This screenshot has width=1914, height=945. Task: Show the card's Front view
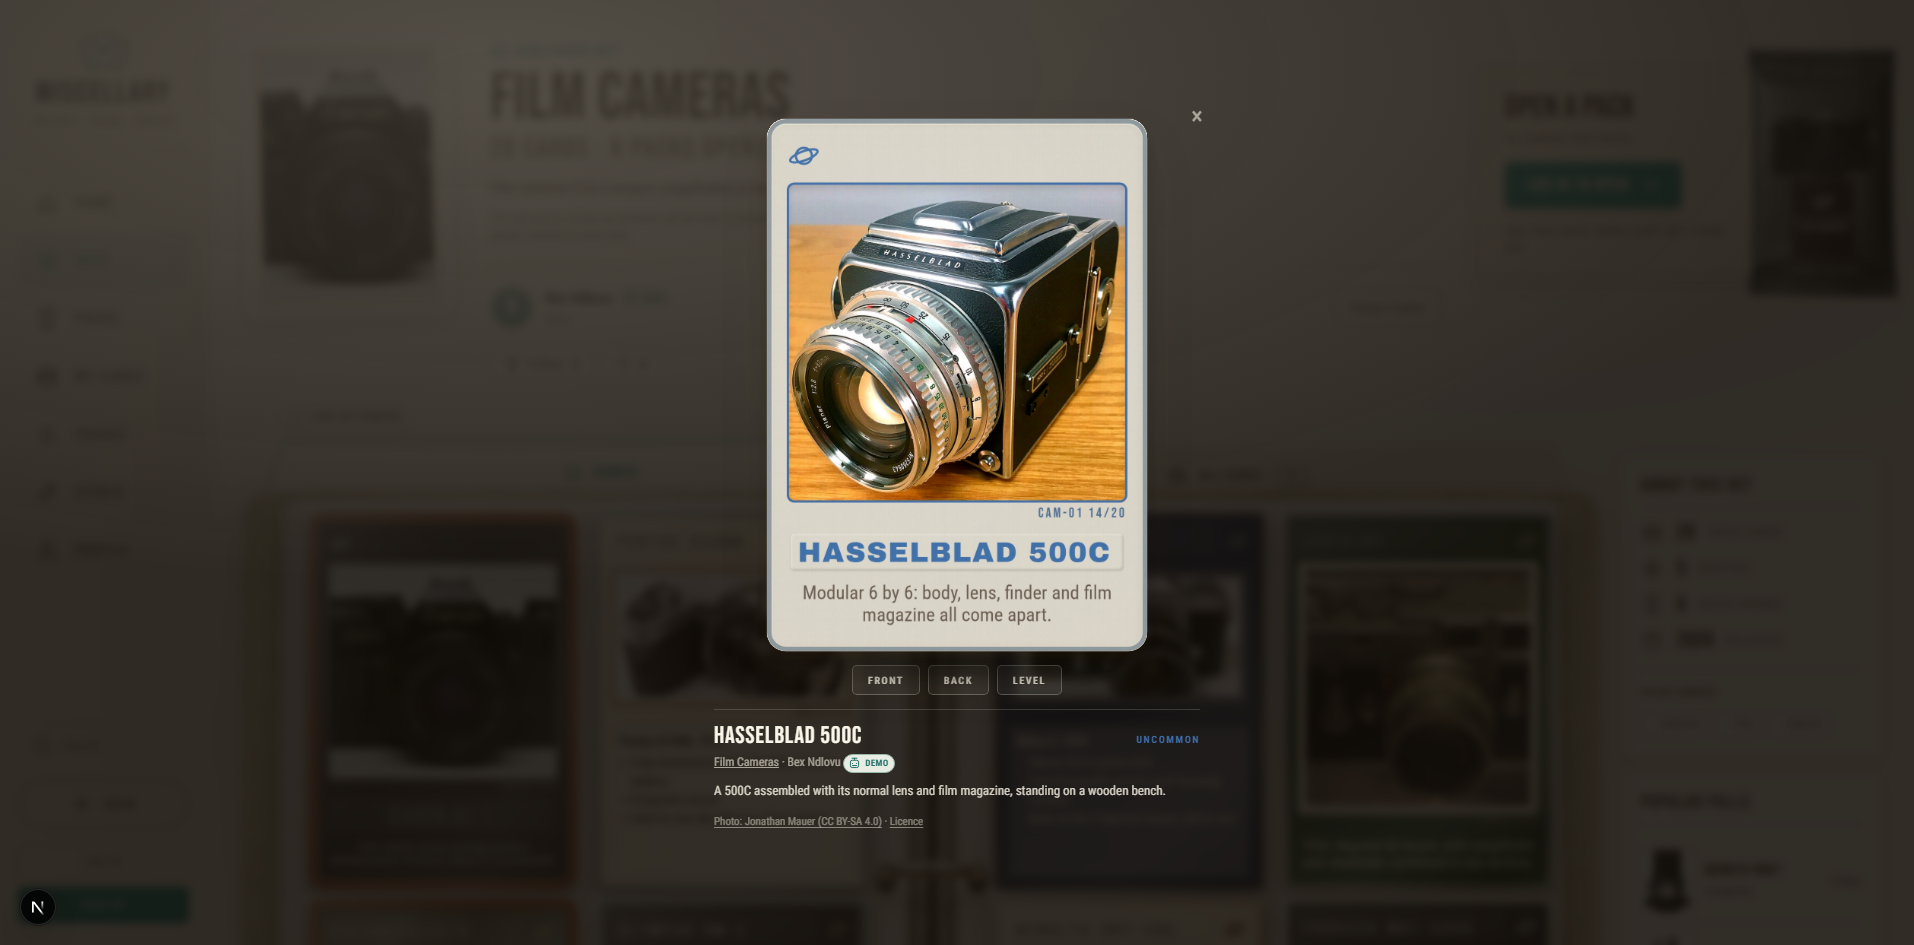(x=885, y=680)
